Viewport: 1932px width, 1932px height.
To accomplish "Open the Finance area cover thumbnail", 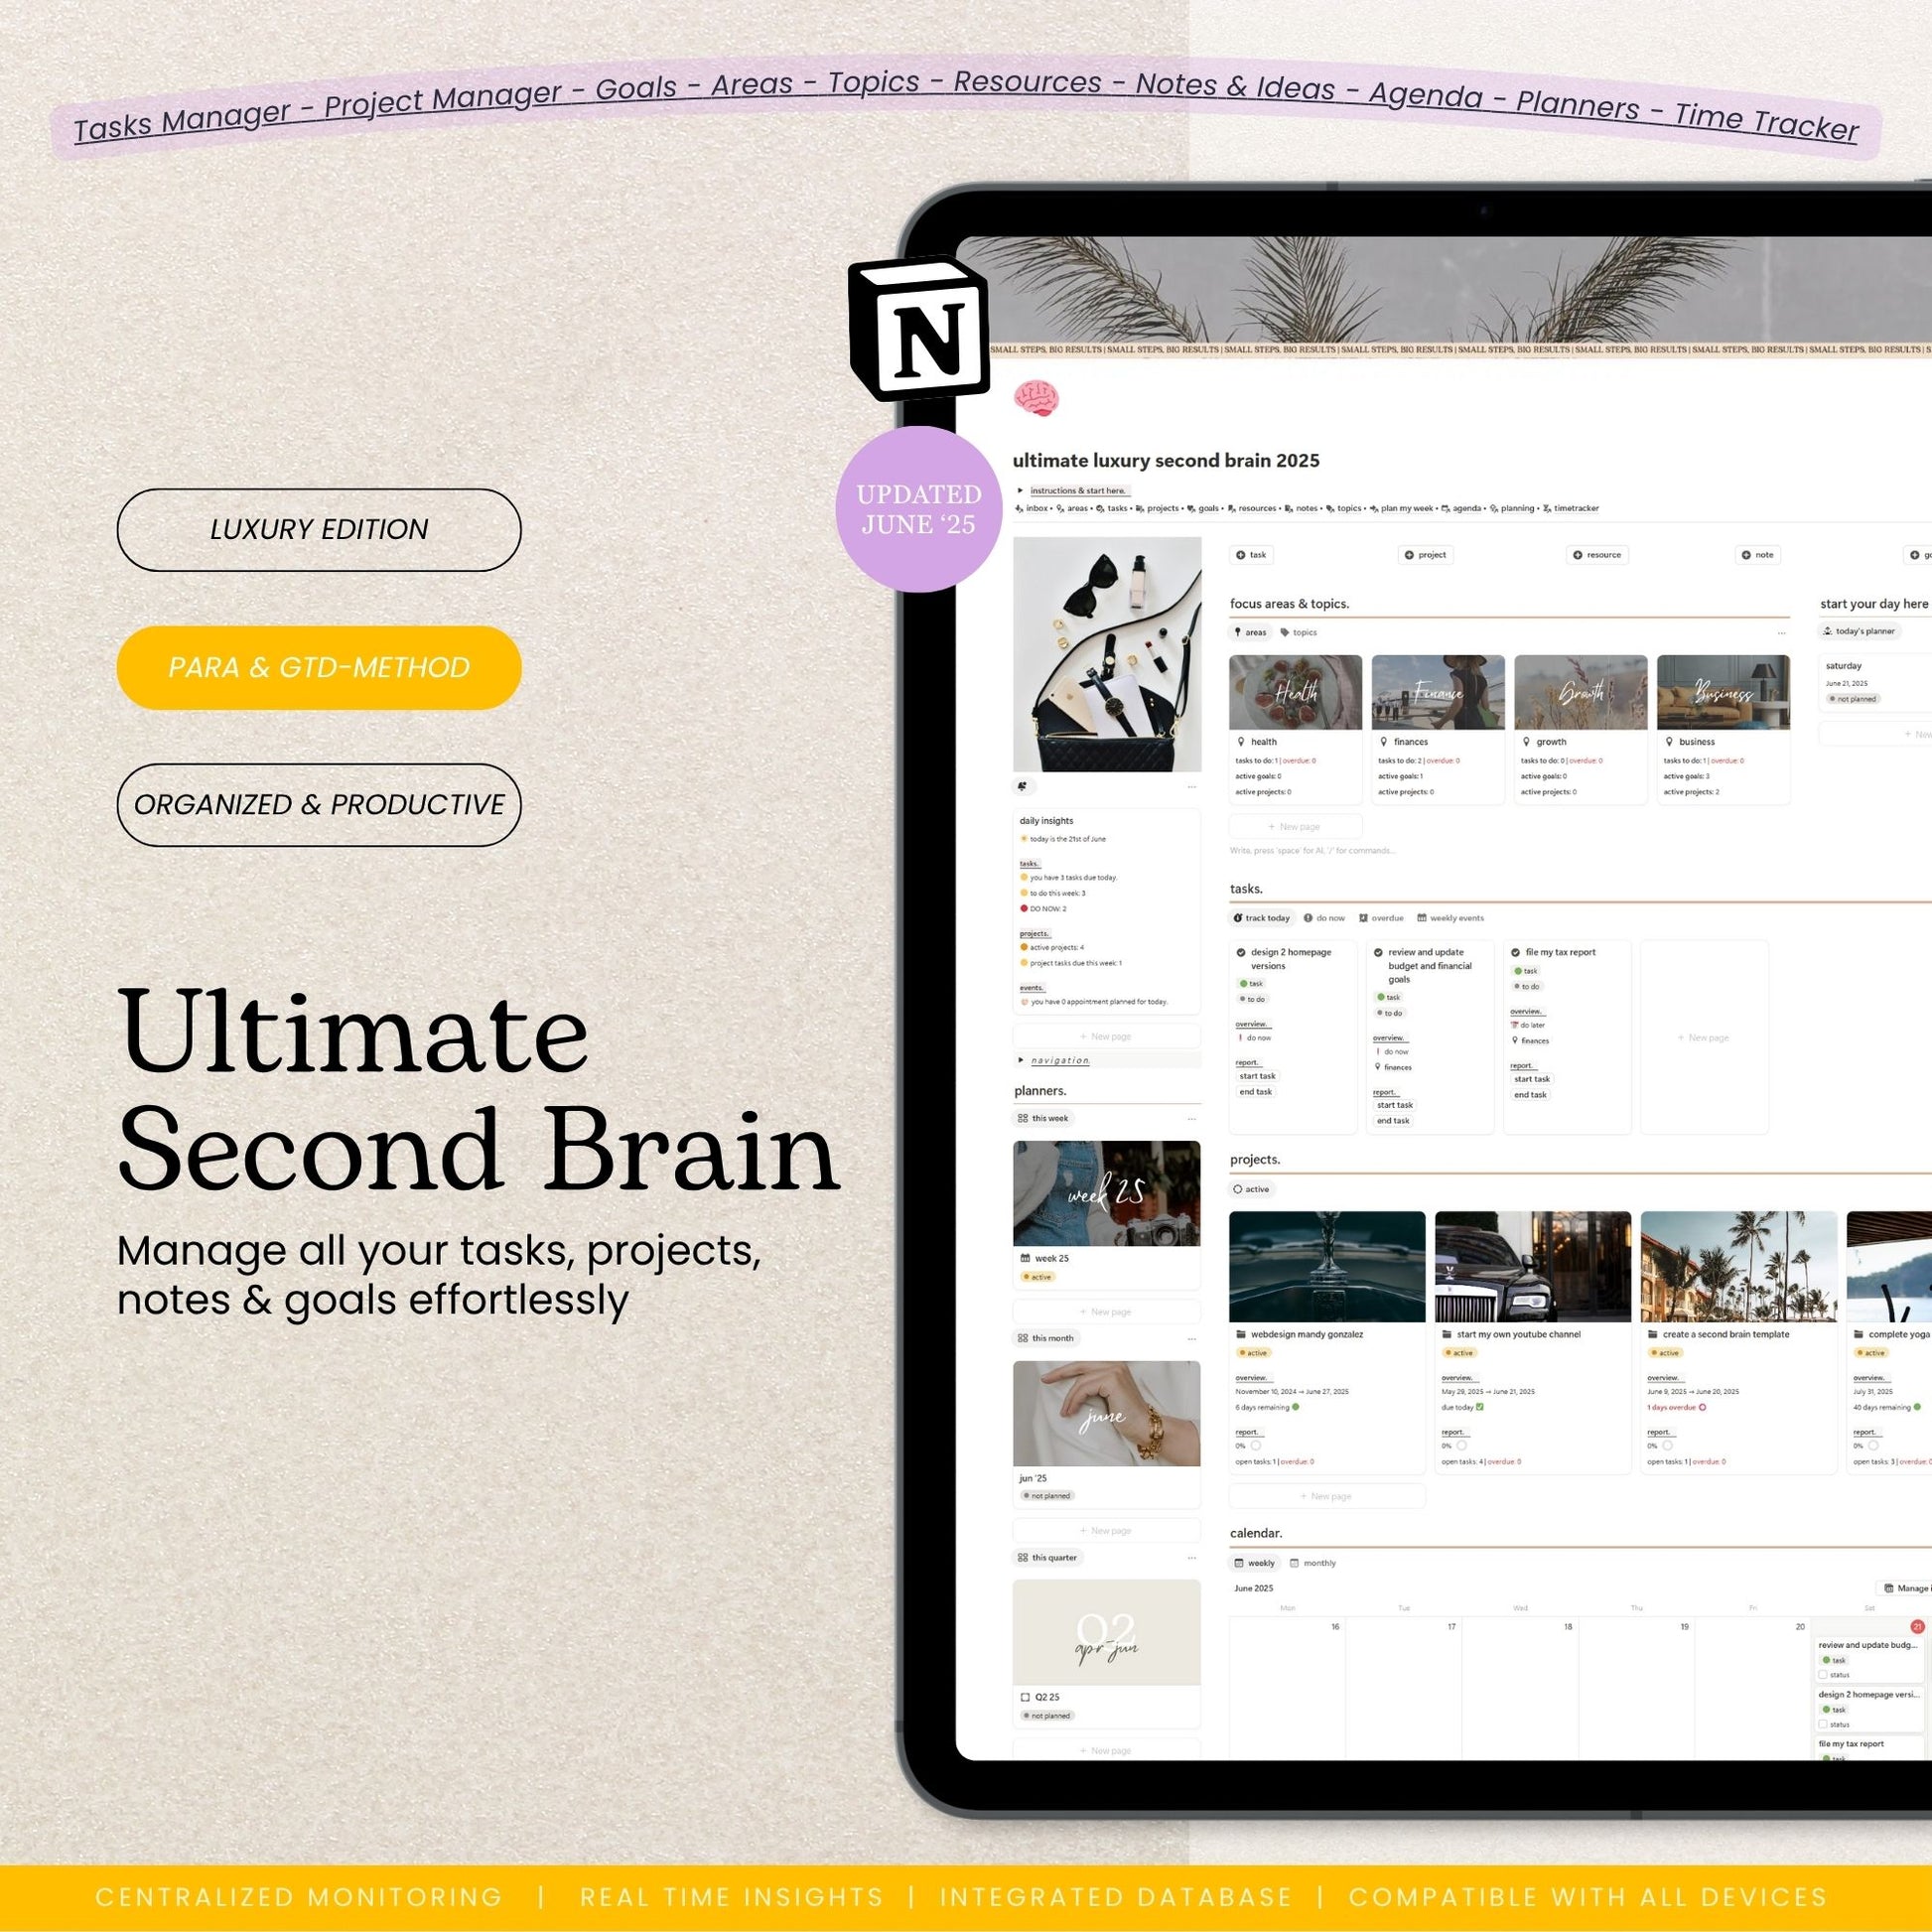I will click(x=1437, y=692).
